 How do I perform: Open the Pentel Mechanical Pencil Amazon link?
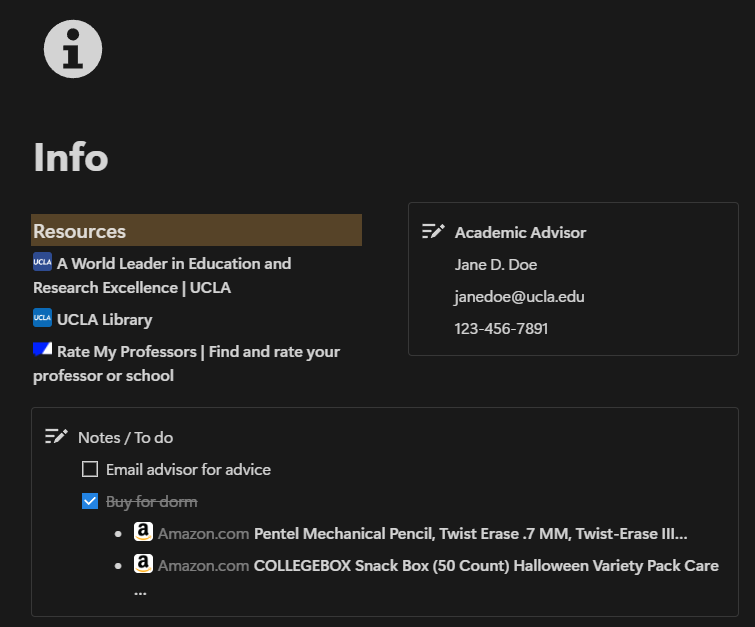click(470, 534)
